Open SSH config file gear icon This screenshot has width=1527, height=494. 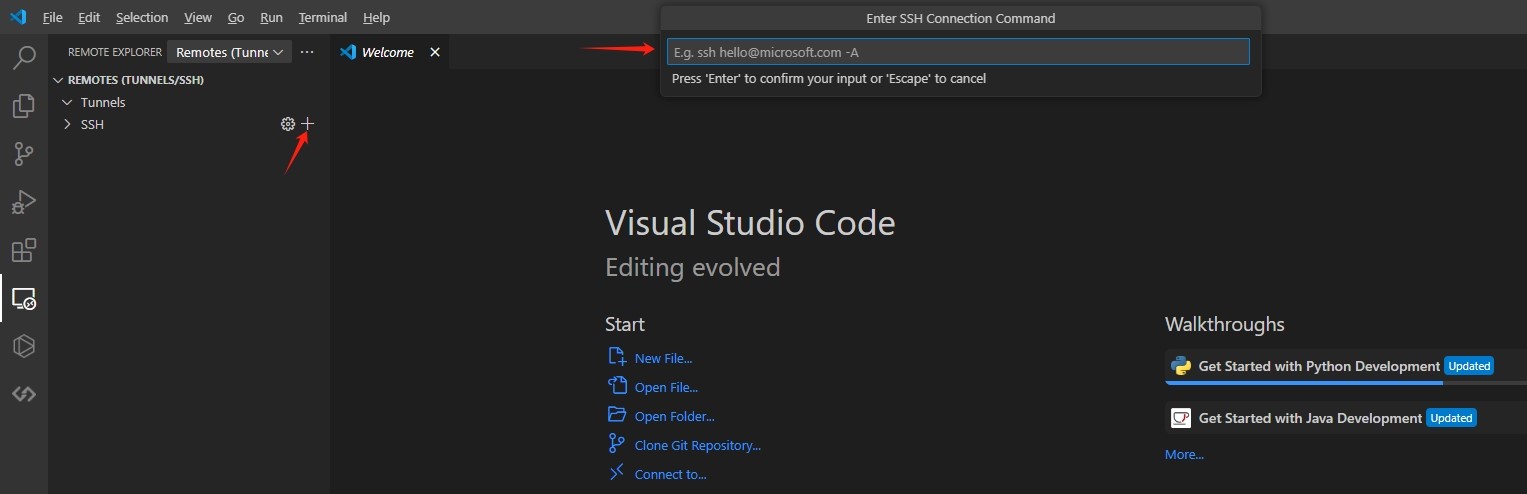(288, 124)
